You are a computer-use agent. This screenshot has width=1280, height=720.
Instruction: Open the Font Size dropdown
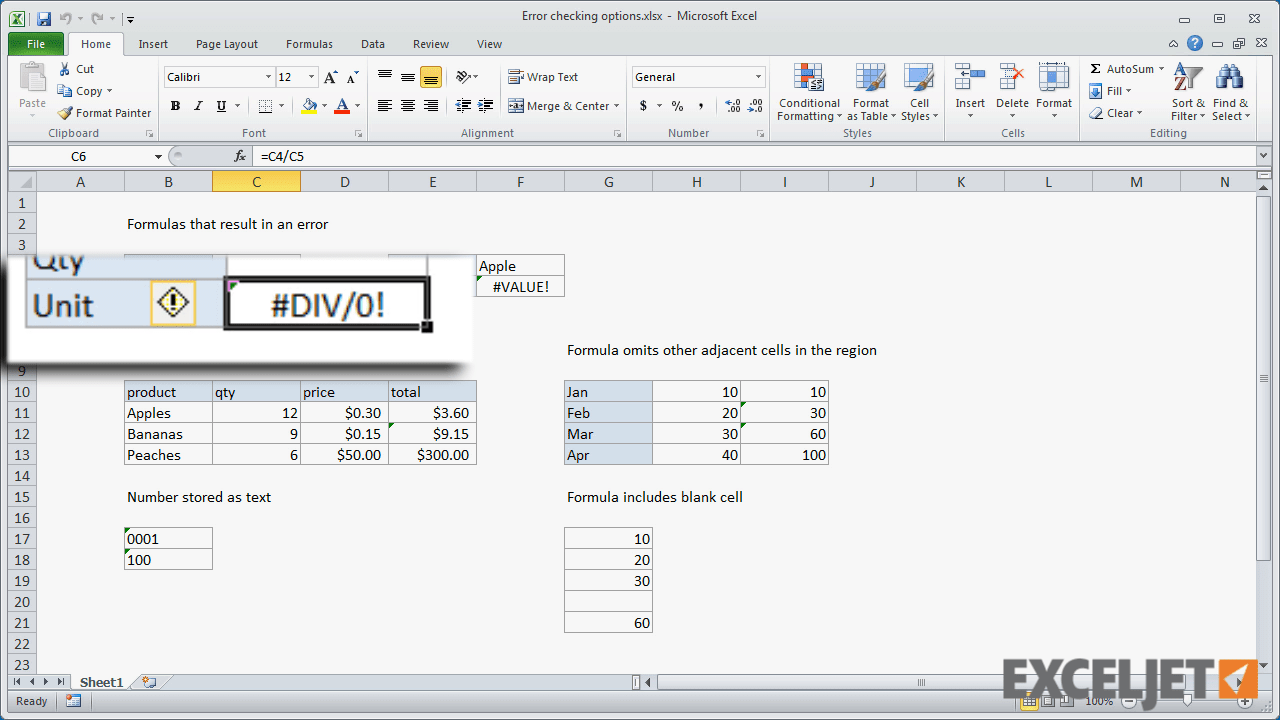coord(310,77)
